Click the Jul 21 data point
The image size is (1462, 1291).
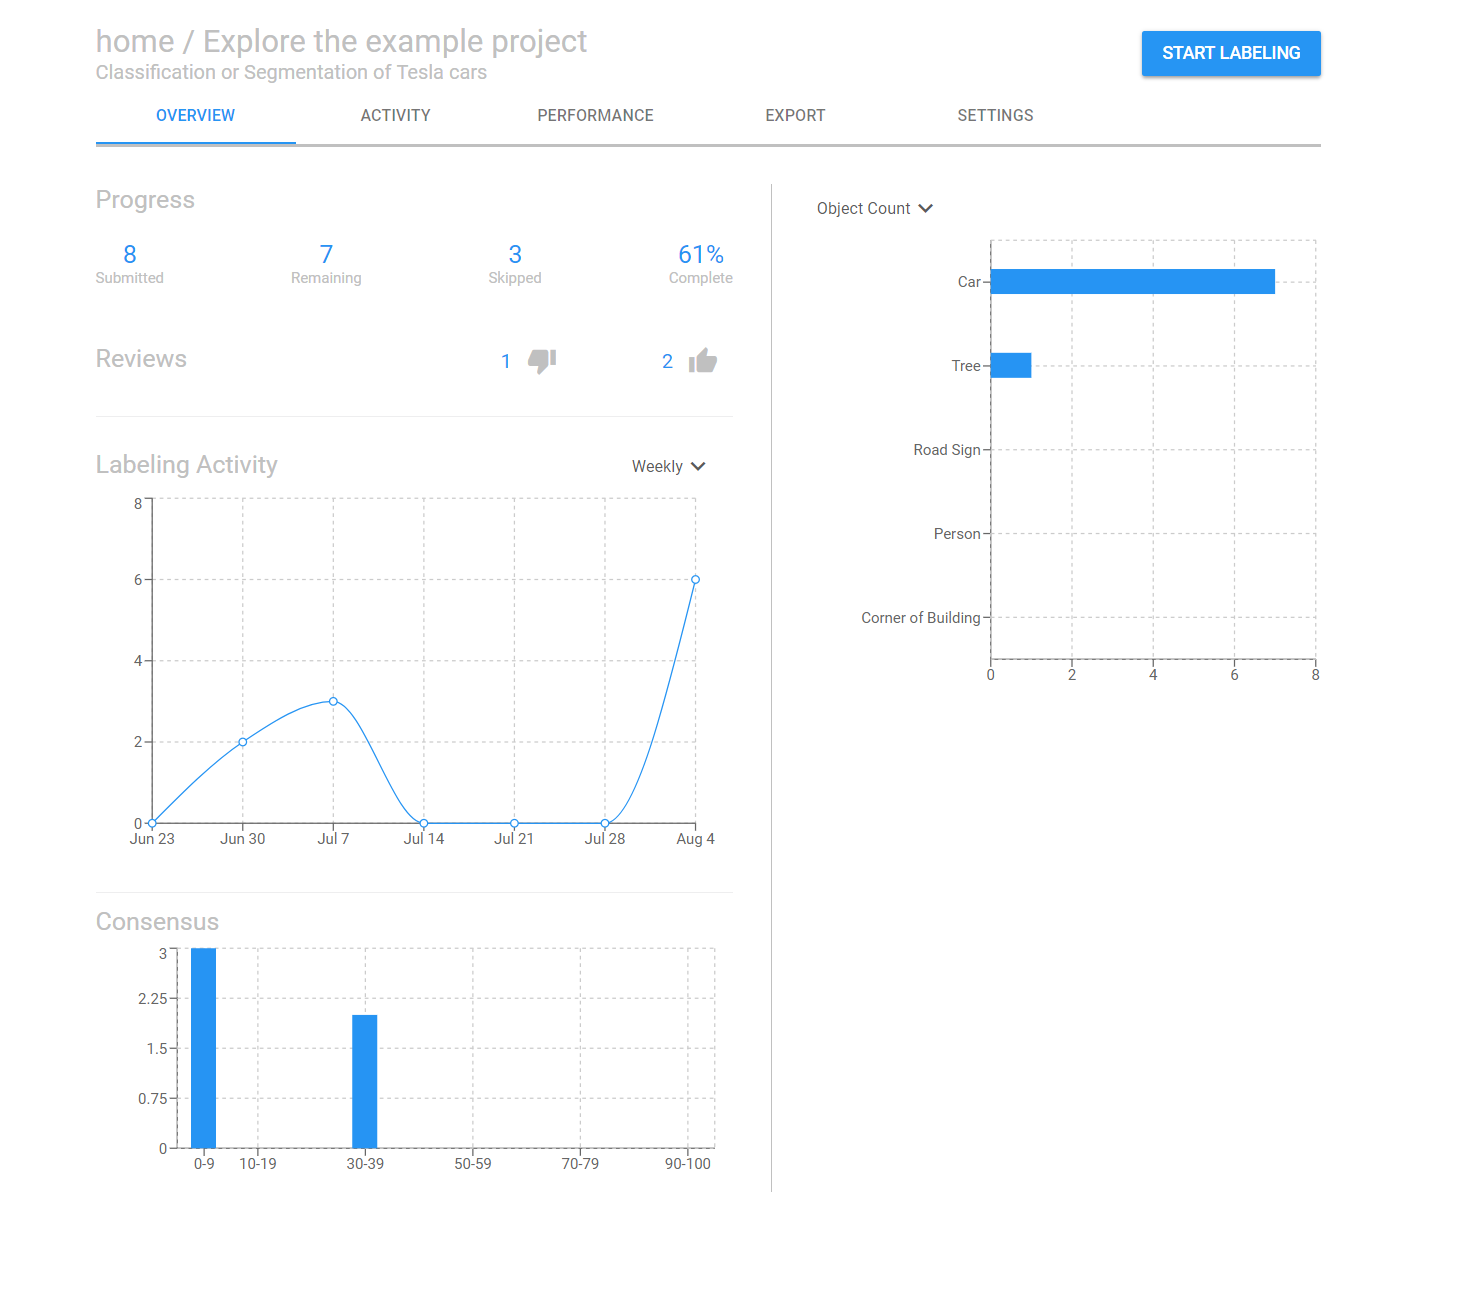point(514,823)
